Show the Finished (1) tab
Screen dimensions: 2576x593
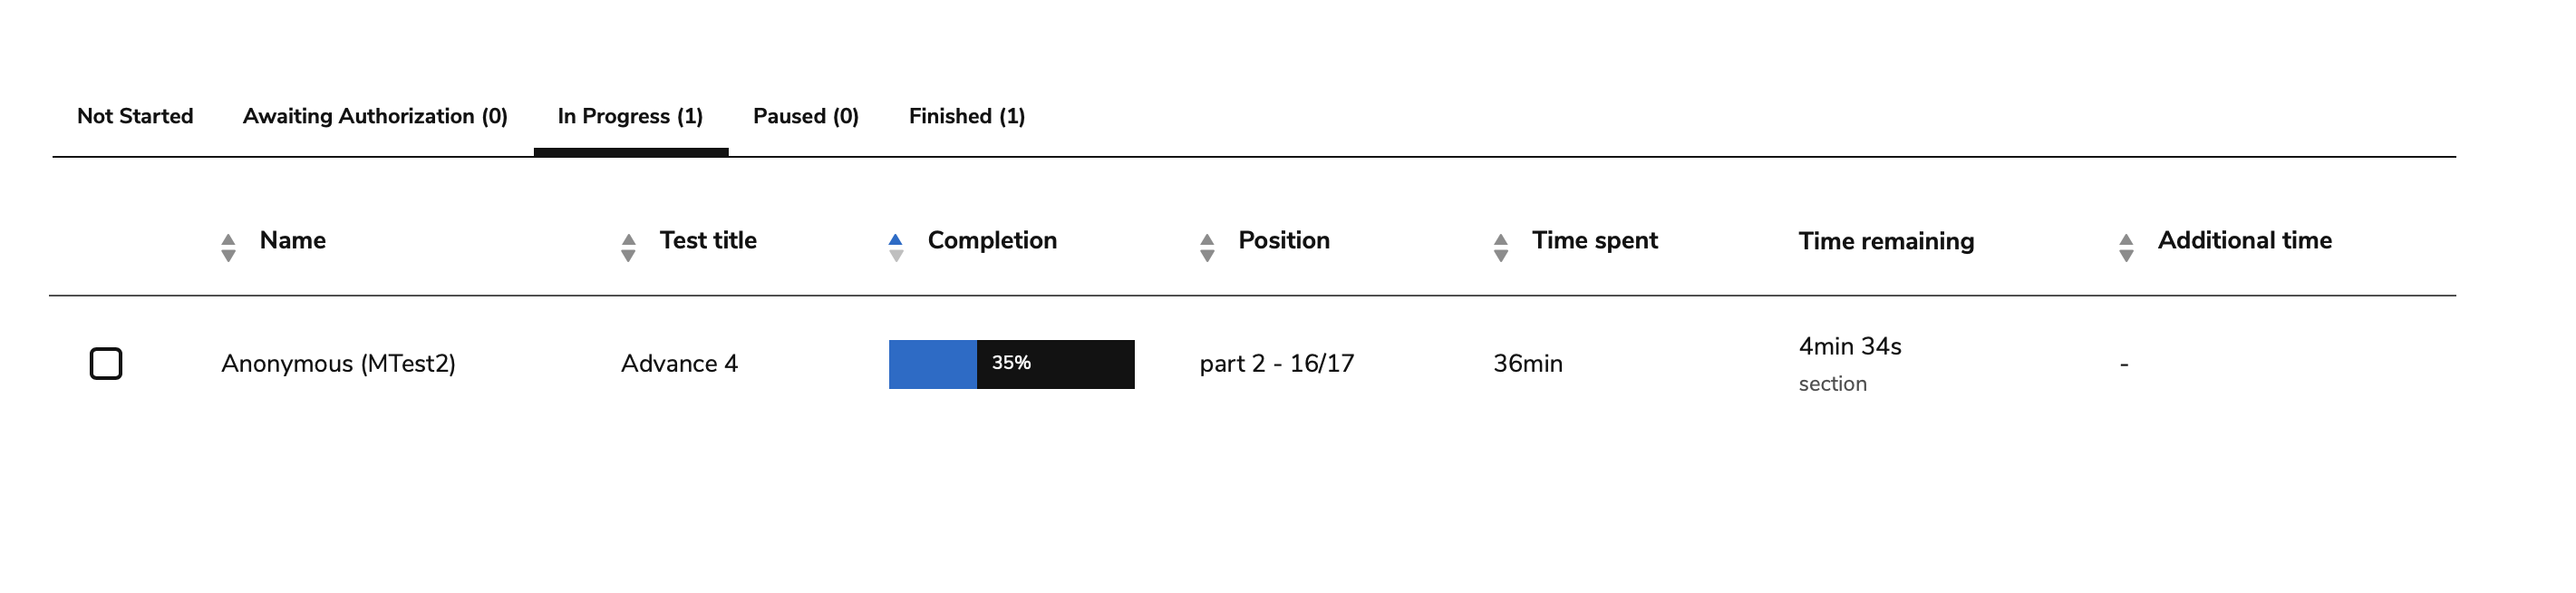[x=966, y=116]
